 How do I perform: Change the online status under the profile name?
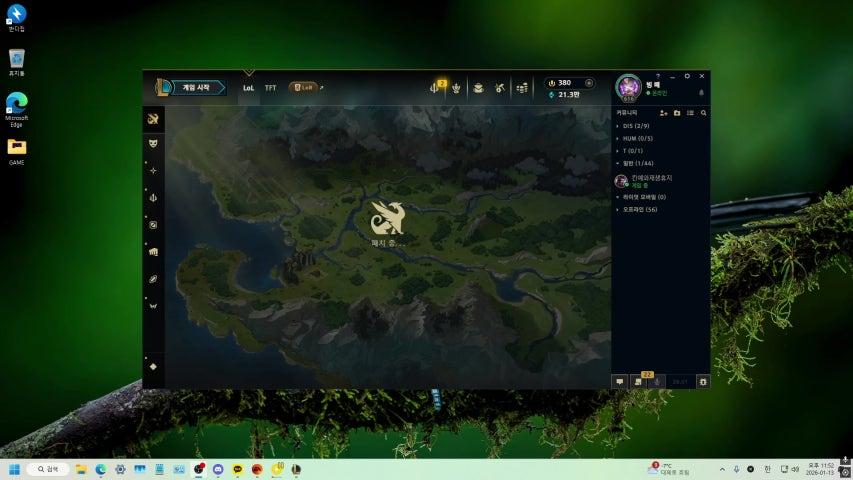657,94
